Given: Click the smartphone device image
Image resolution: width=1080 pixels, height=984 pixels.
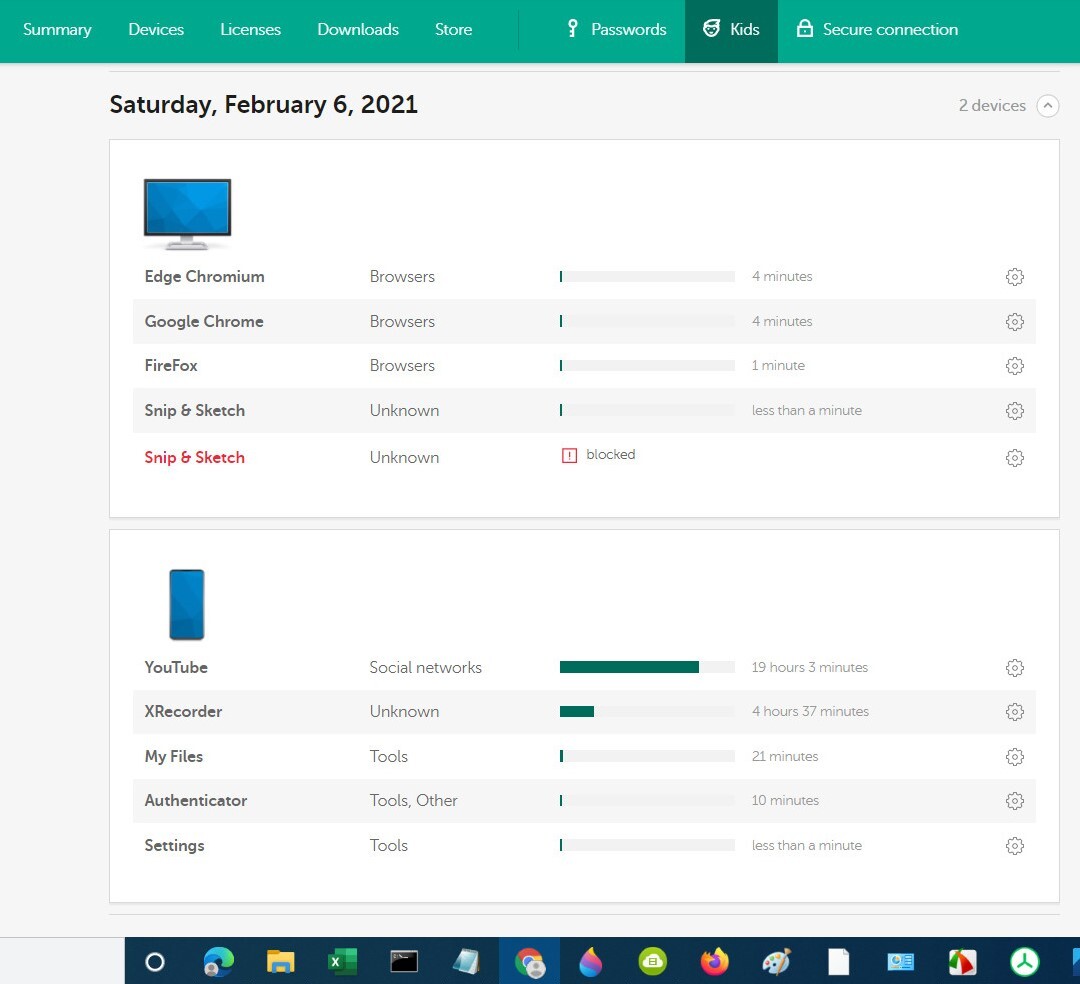Looking at the screenshot, I should 187,604.
